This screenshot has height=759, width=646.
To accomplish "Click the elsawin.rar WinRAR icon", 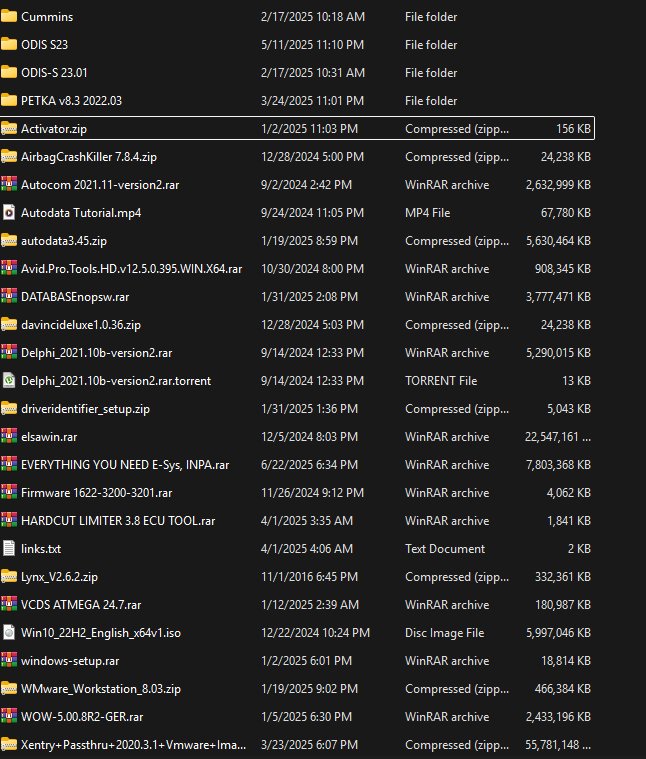I will pyautogui.click(x=9, y=437).
